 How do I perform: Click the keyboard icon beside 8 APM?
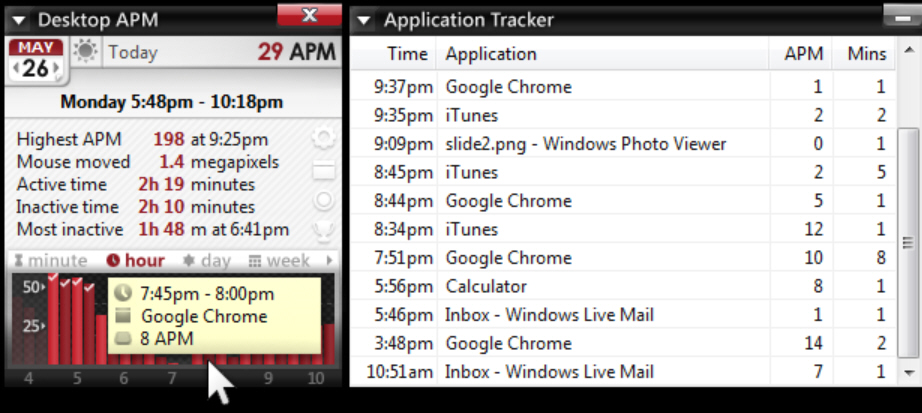tap(122, 338)
